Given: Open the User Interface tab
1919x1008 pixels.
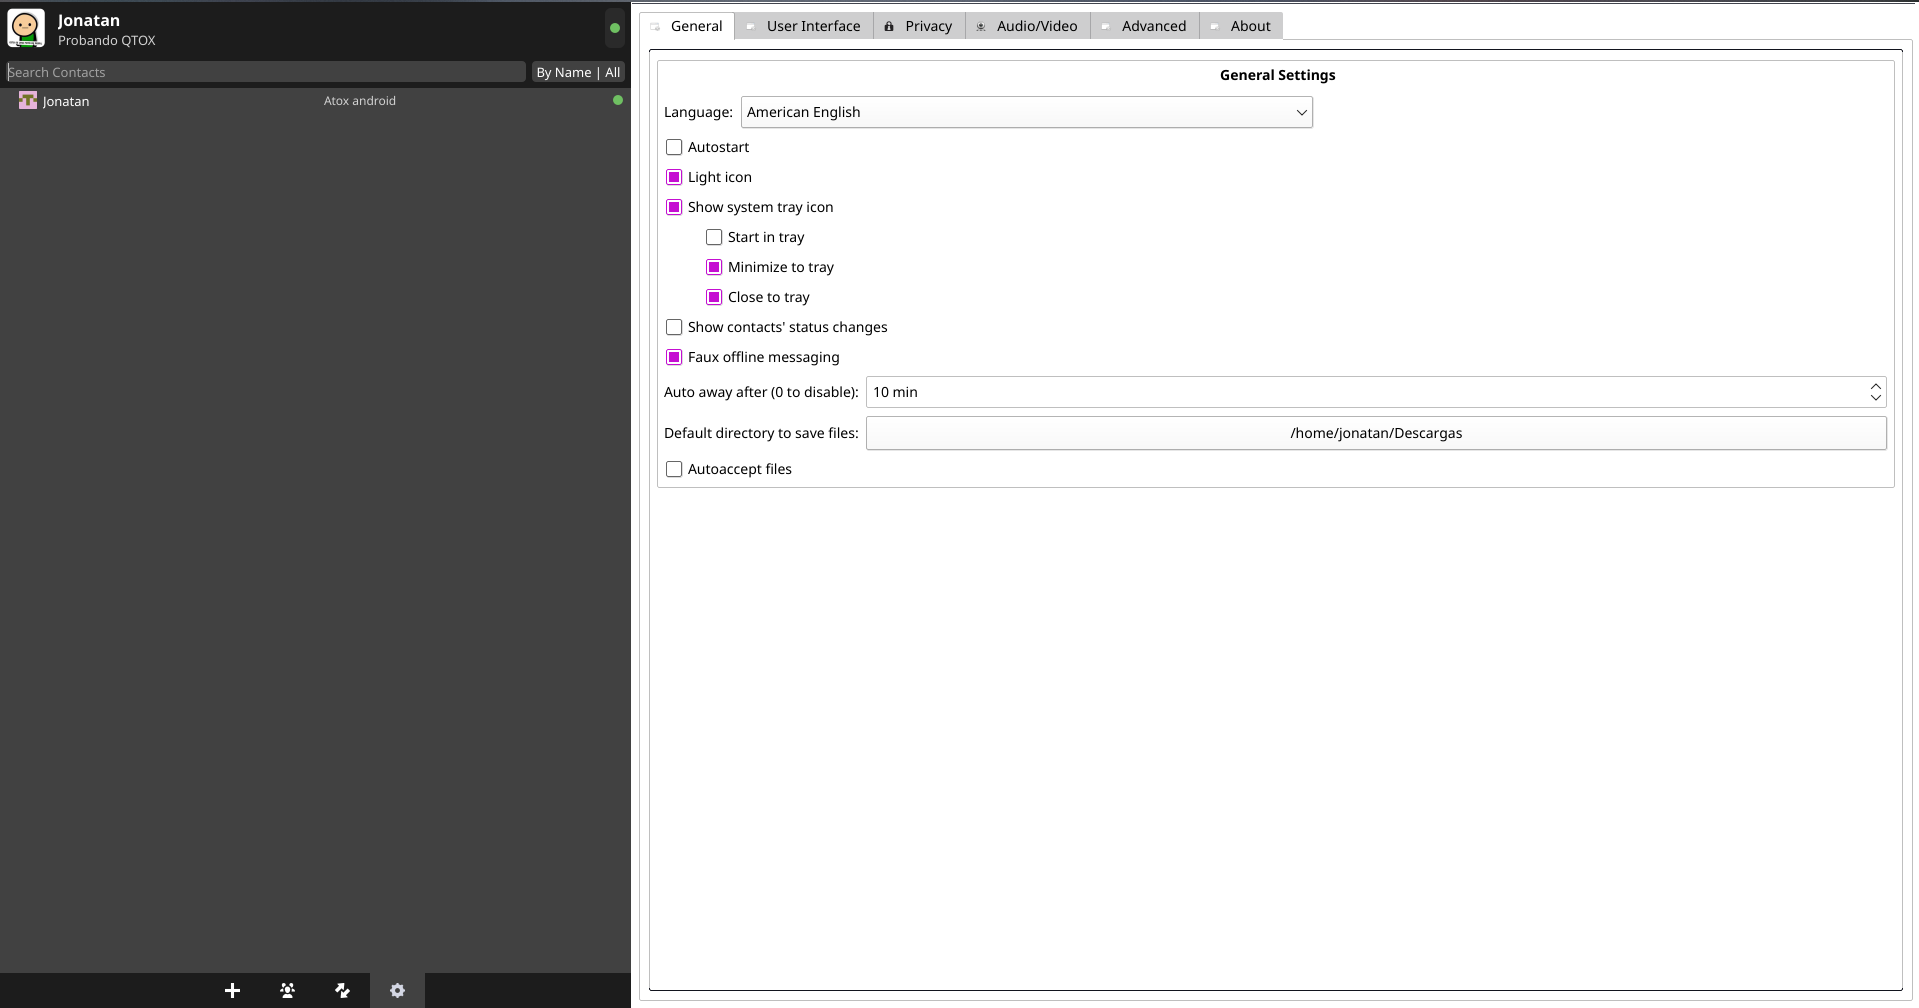Looking at the screenshot, I should tap(812, 26).
